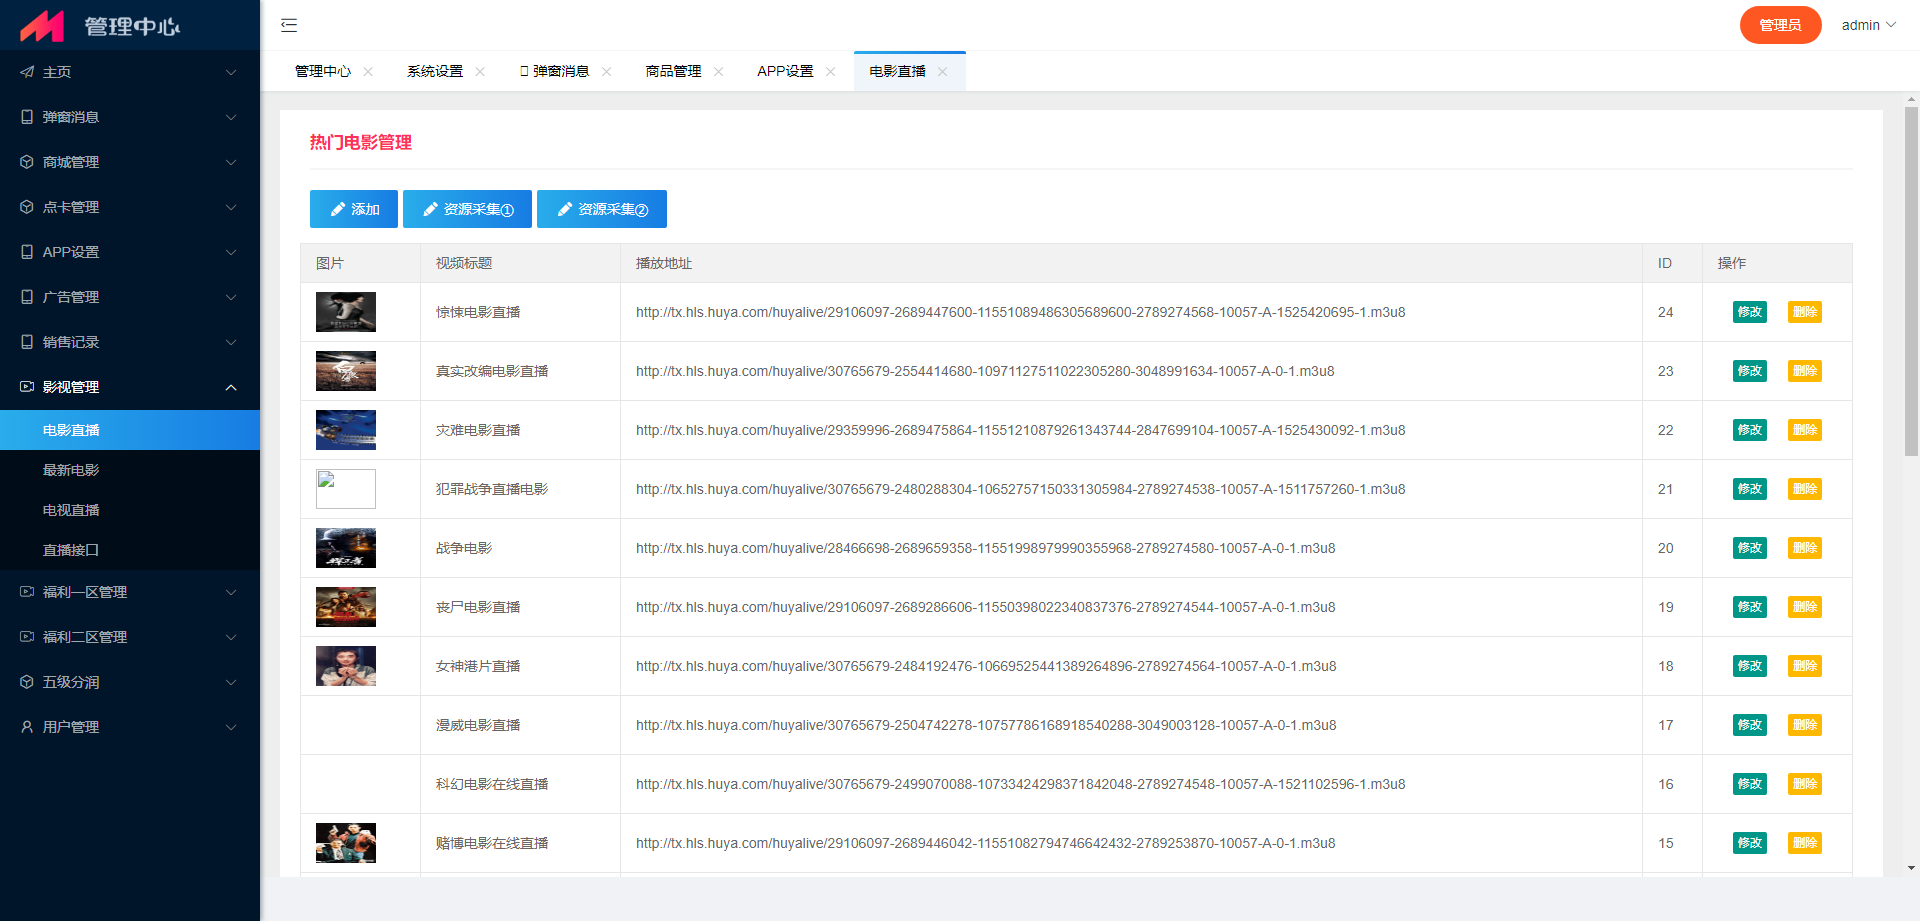1920x921 pixels.
Task: Click the vertical scrollbar on the right
Action: (x=1911, y=280)
